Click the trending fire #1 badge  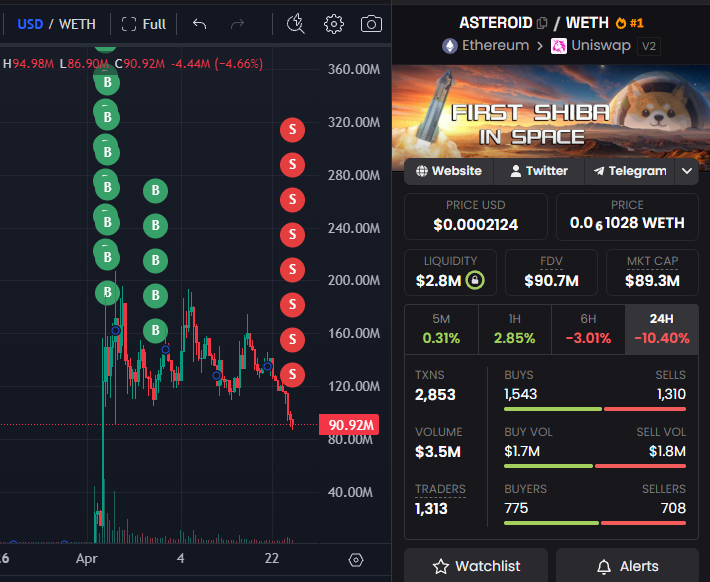pyautogui.click(x=629, y=23)
